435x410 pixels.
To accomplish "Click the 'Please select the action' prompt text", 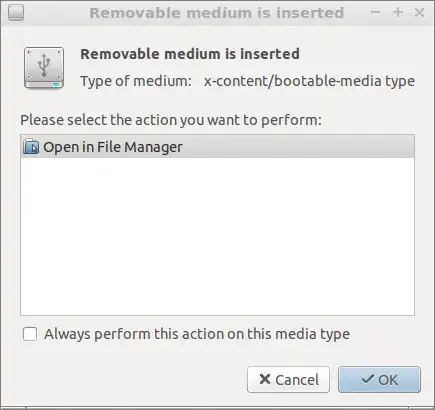I will click(x=171, y=120).
